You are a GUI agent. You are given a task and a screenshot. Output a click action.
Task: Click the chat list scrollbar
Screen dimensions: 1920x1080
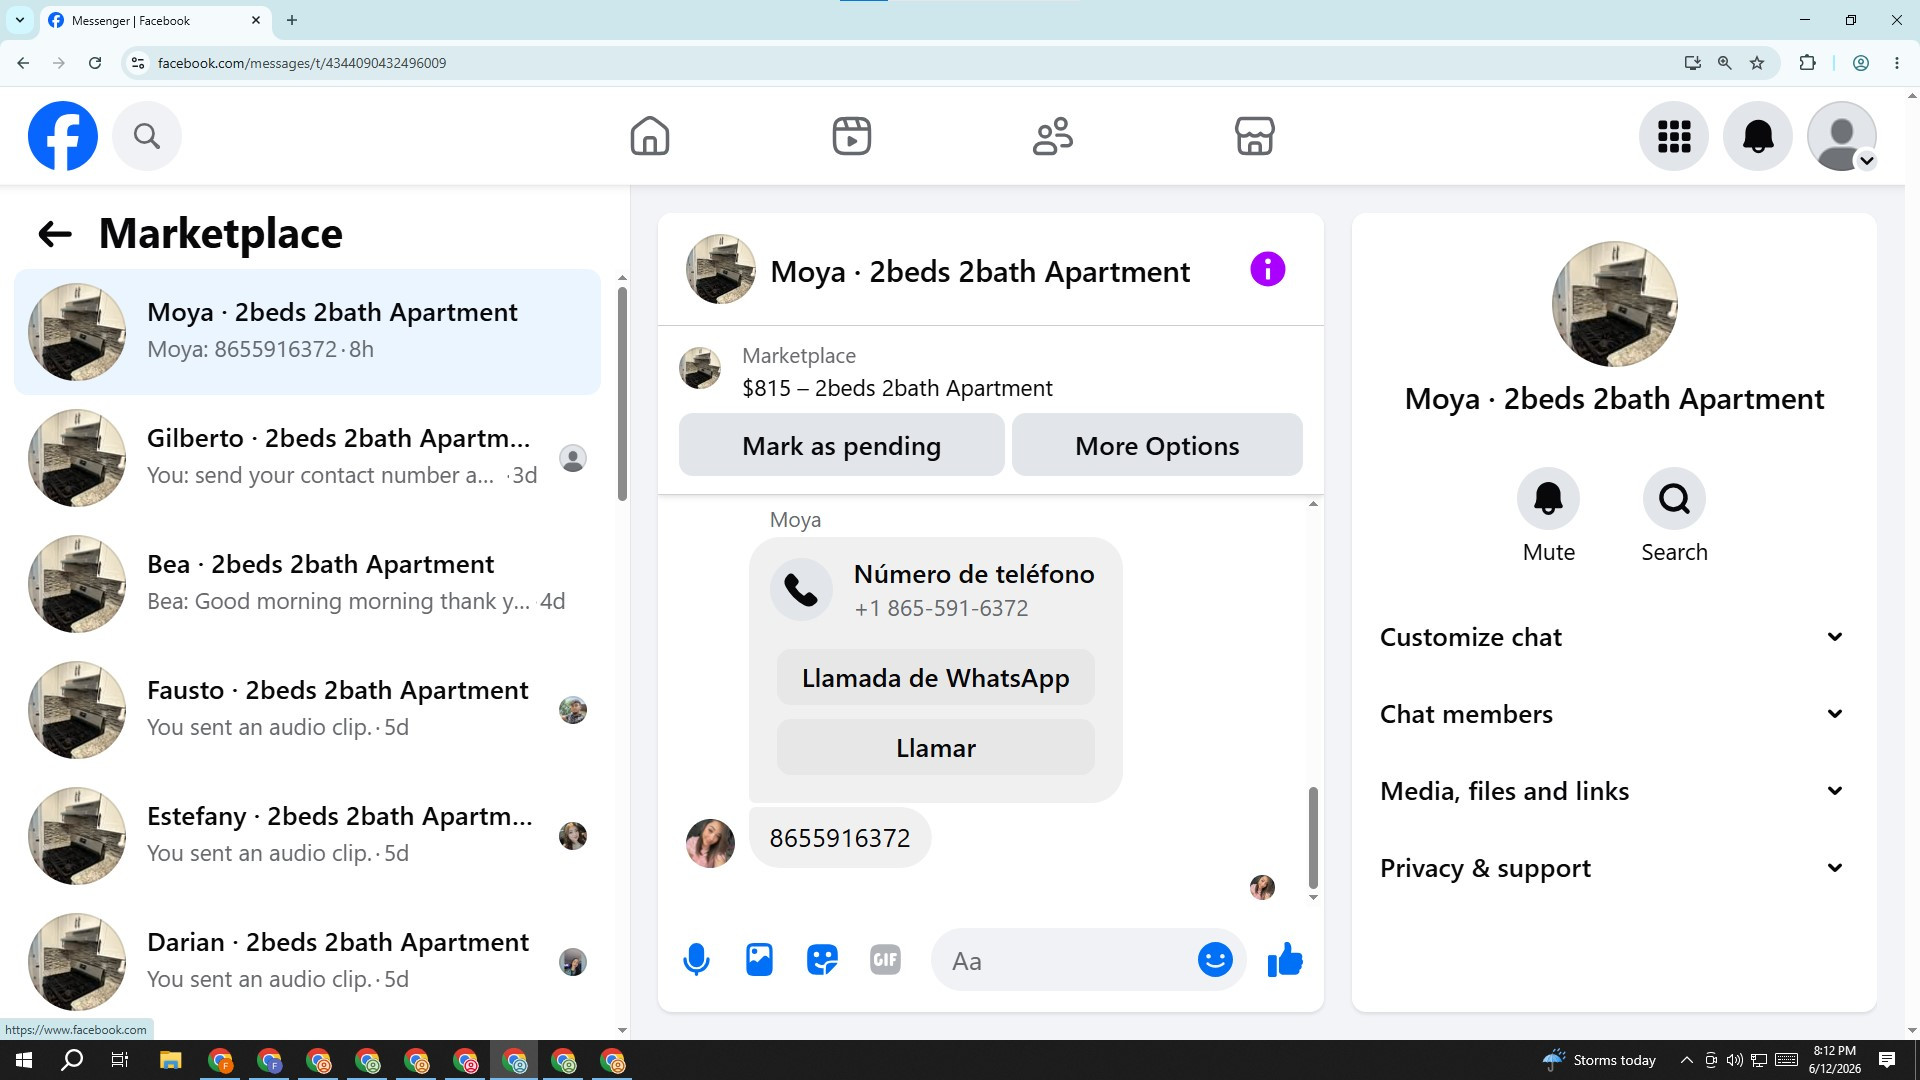coord(622,394)
